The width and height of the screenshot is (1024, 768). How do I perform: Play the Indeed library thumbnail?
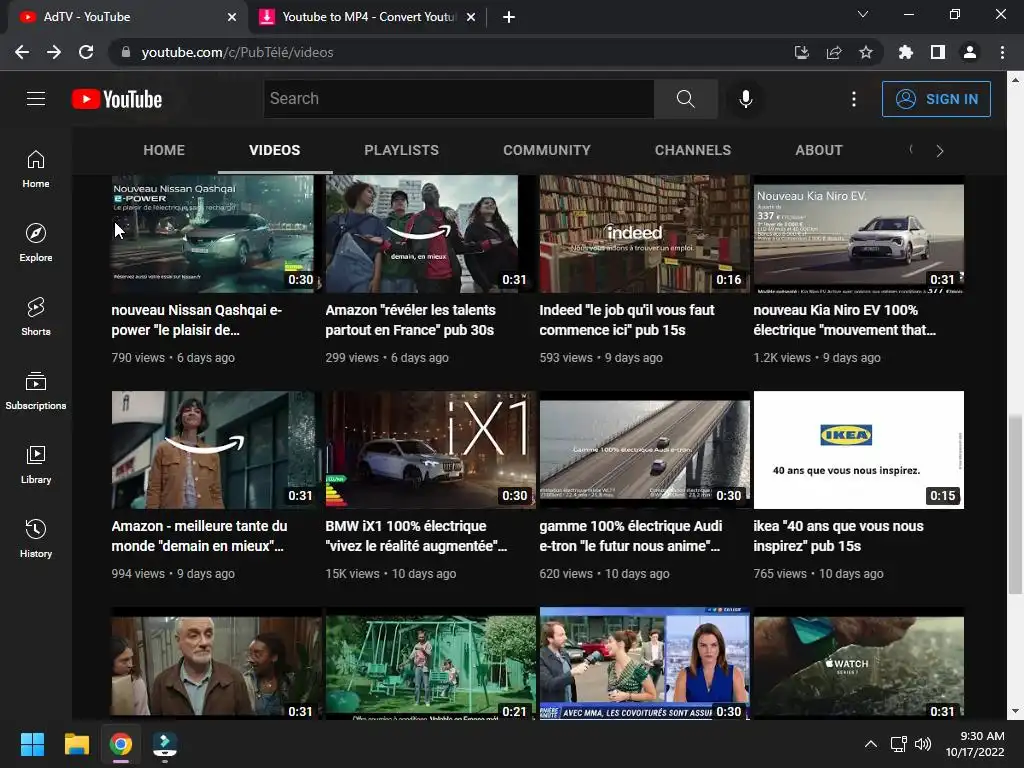[645, 234]
